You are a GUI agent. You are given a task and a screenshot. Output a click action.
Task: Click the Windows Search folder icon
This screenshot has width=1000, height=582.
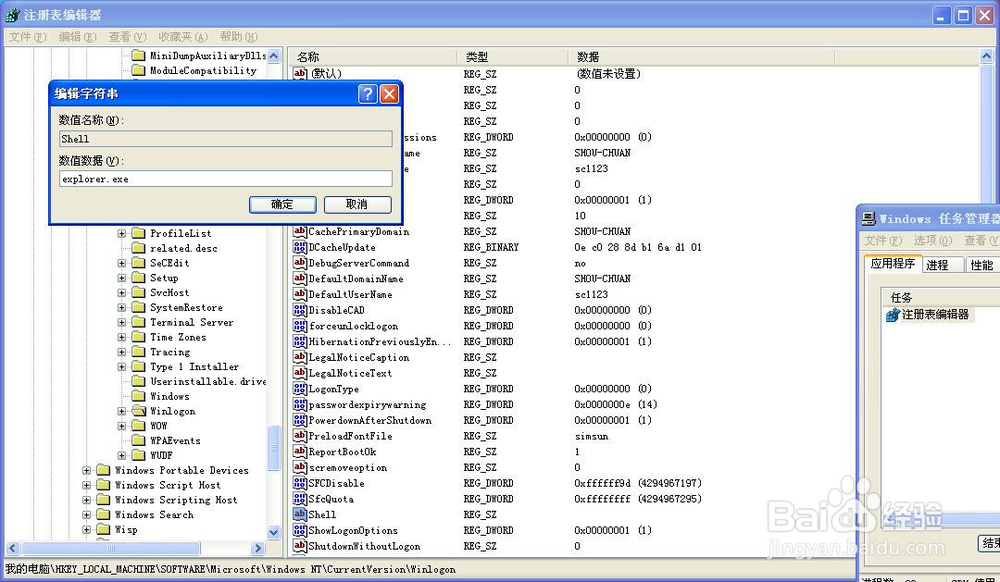coord(103,514)
